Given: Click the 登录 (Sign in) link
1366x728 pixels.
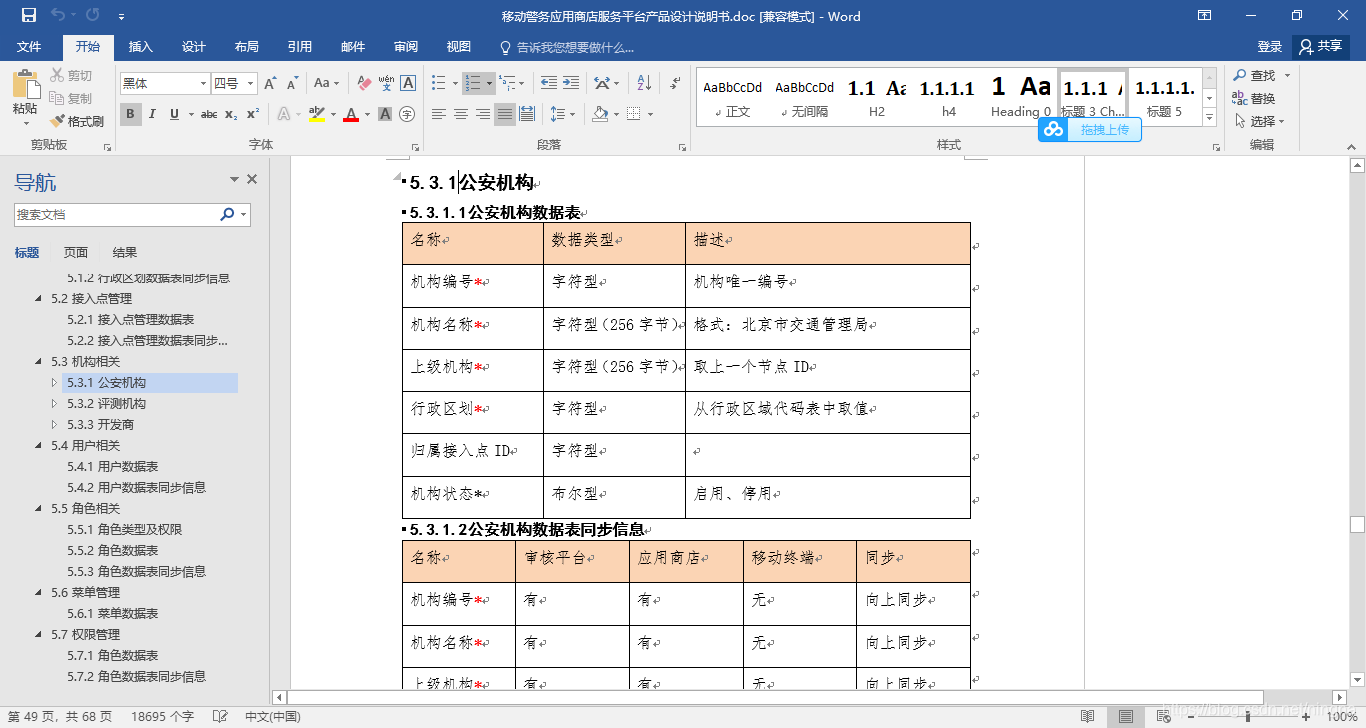Looking at the screenshot, I should tap(1270, 47).
